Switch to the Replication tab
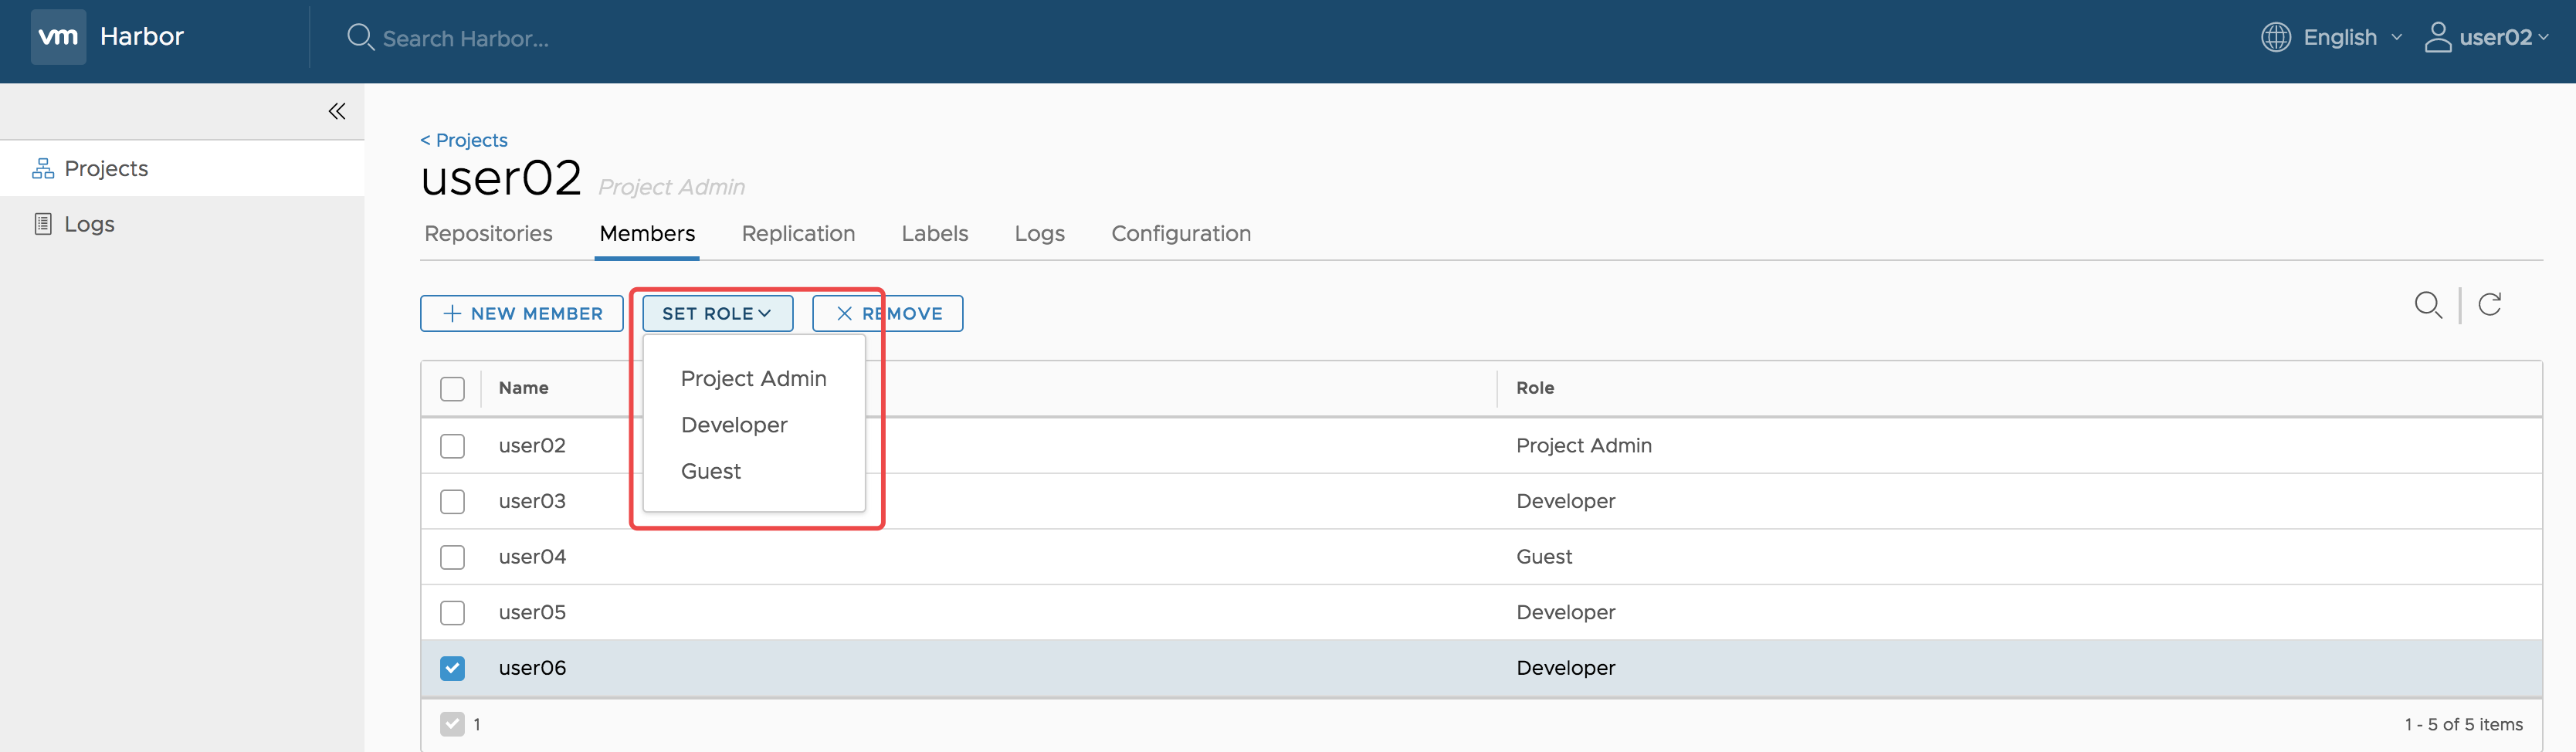Screen dimensions: 2576x752 (x=798, y=233)
